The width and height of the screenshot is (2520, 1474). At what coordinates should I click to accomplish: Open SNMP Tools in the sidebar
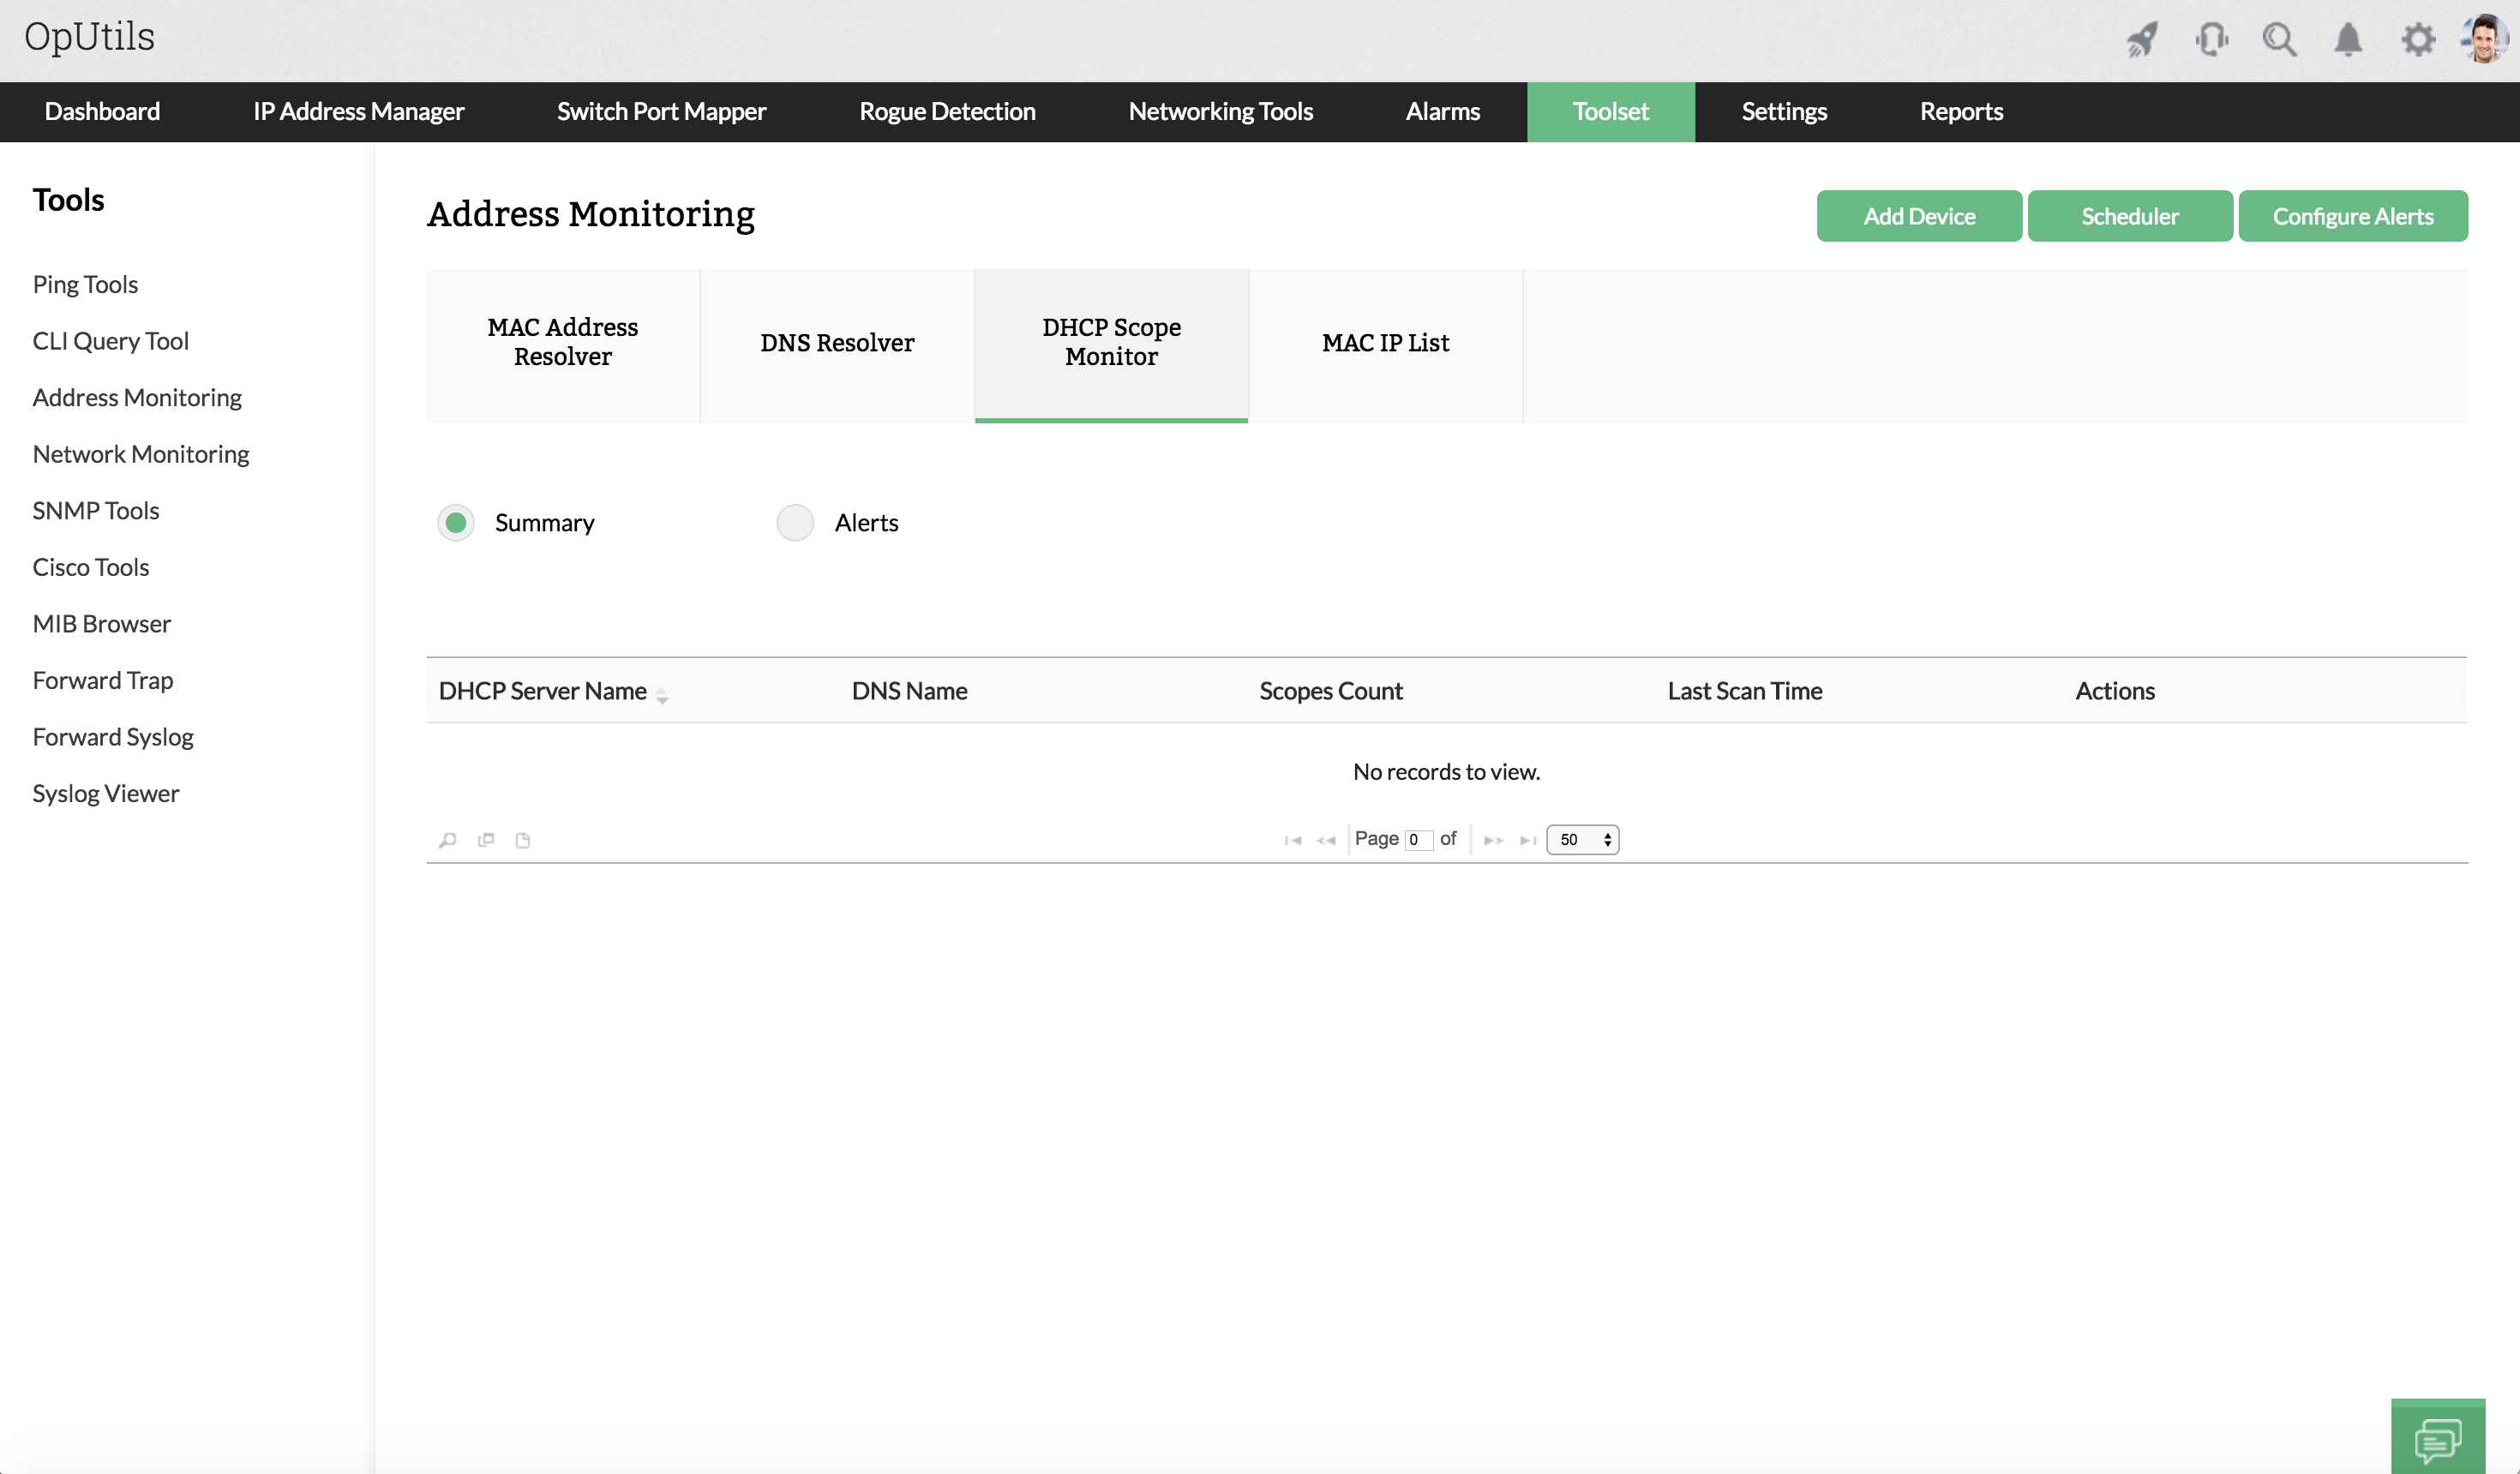(96, 510)
